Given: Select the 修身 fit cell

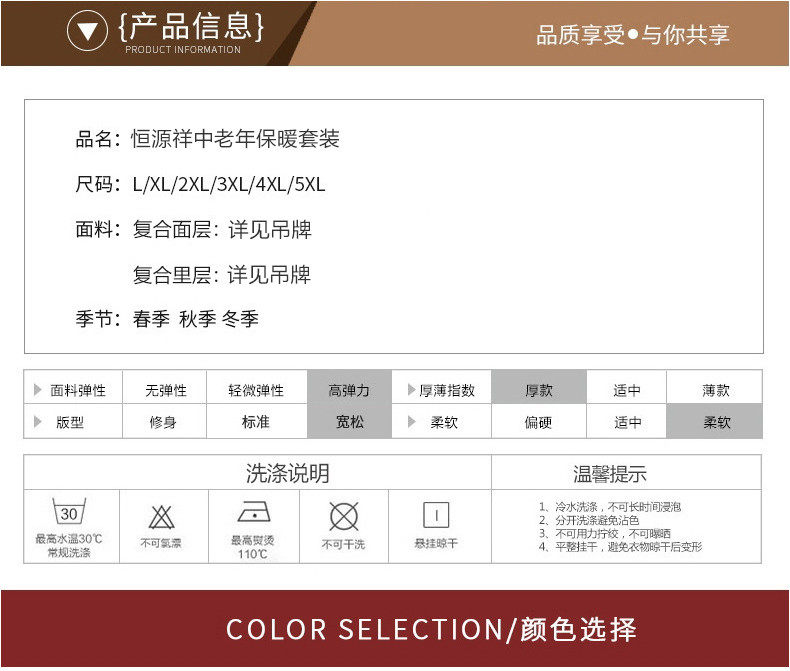Looking at the screenshot, I should point(164,422).
